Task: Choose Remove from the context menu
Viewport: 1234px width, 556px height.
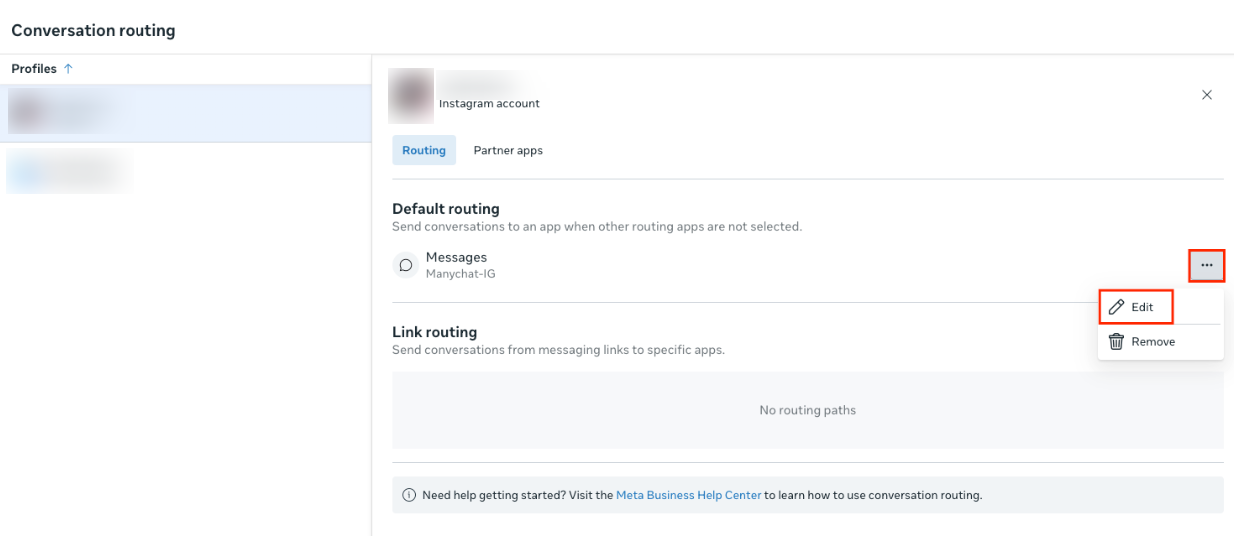Action: 1153,342
